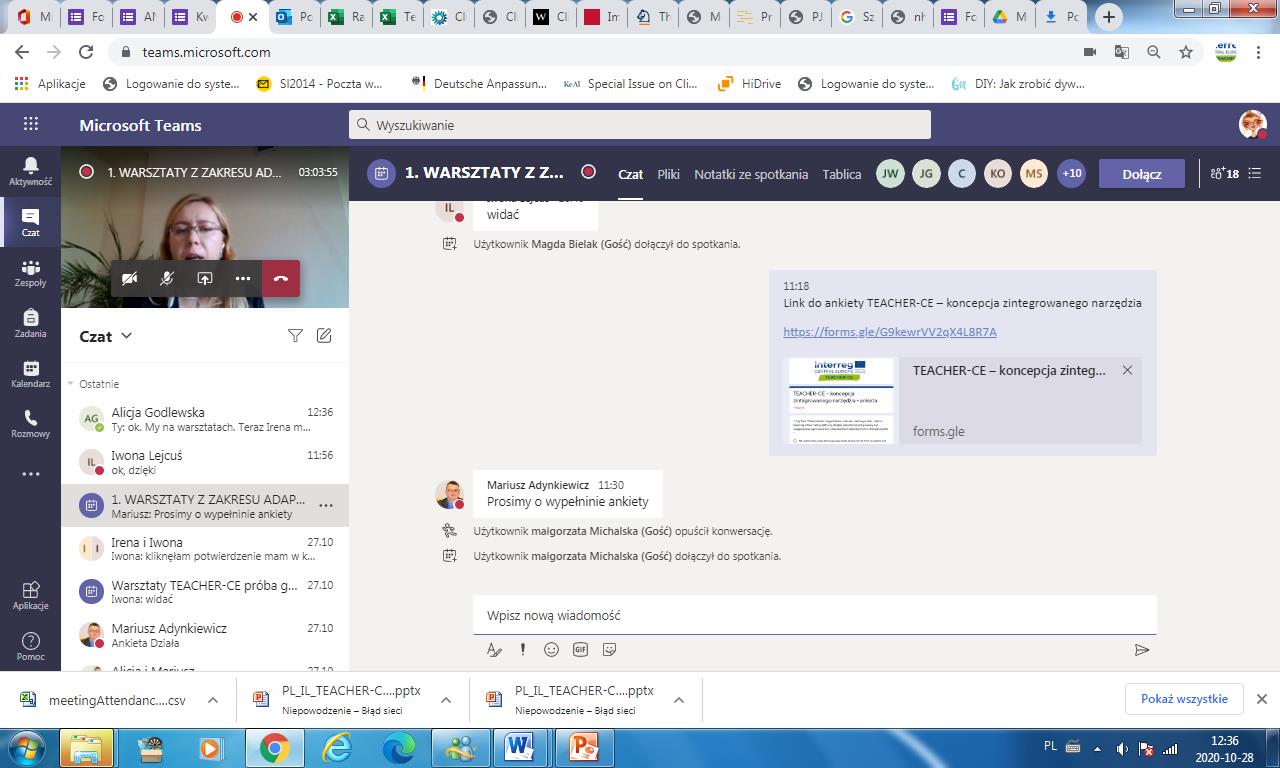Open the TEACHER-CE form preview thumbnail

(841, 400)
